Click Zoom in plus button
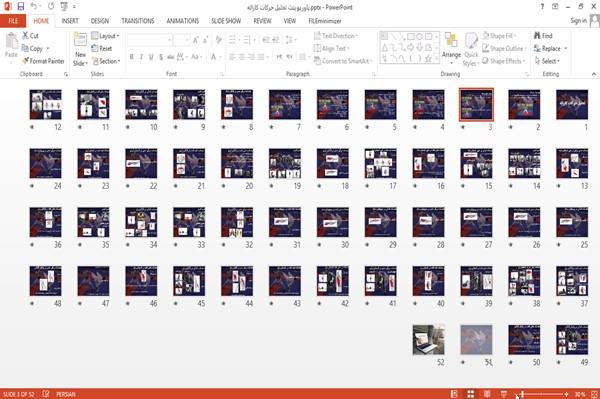Screen dimensions: 600x399 click(566, 394)
